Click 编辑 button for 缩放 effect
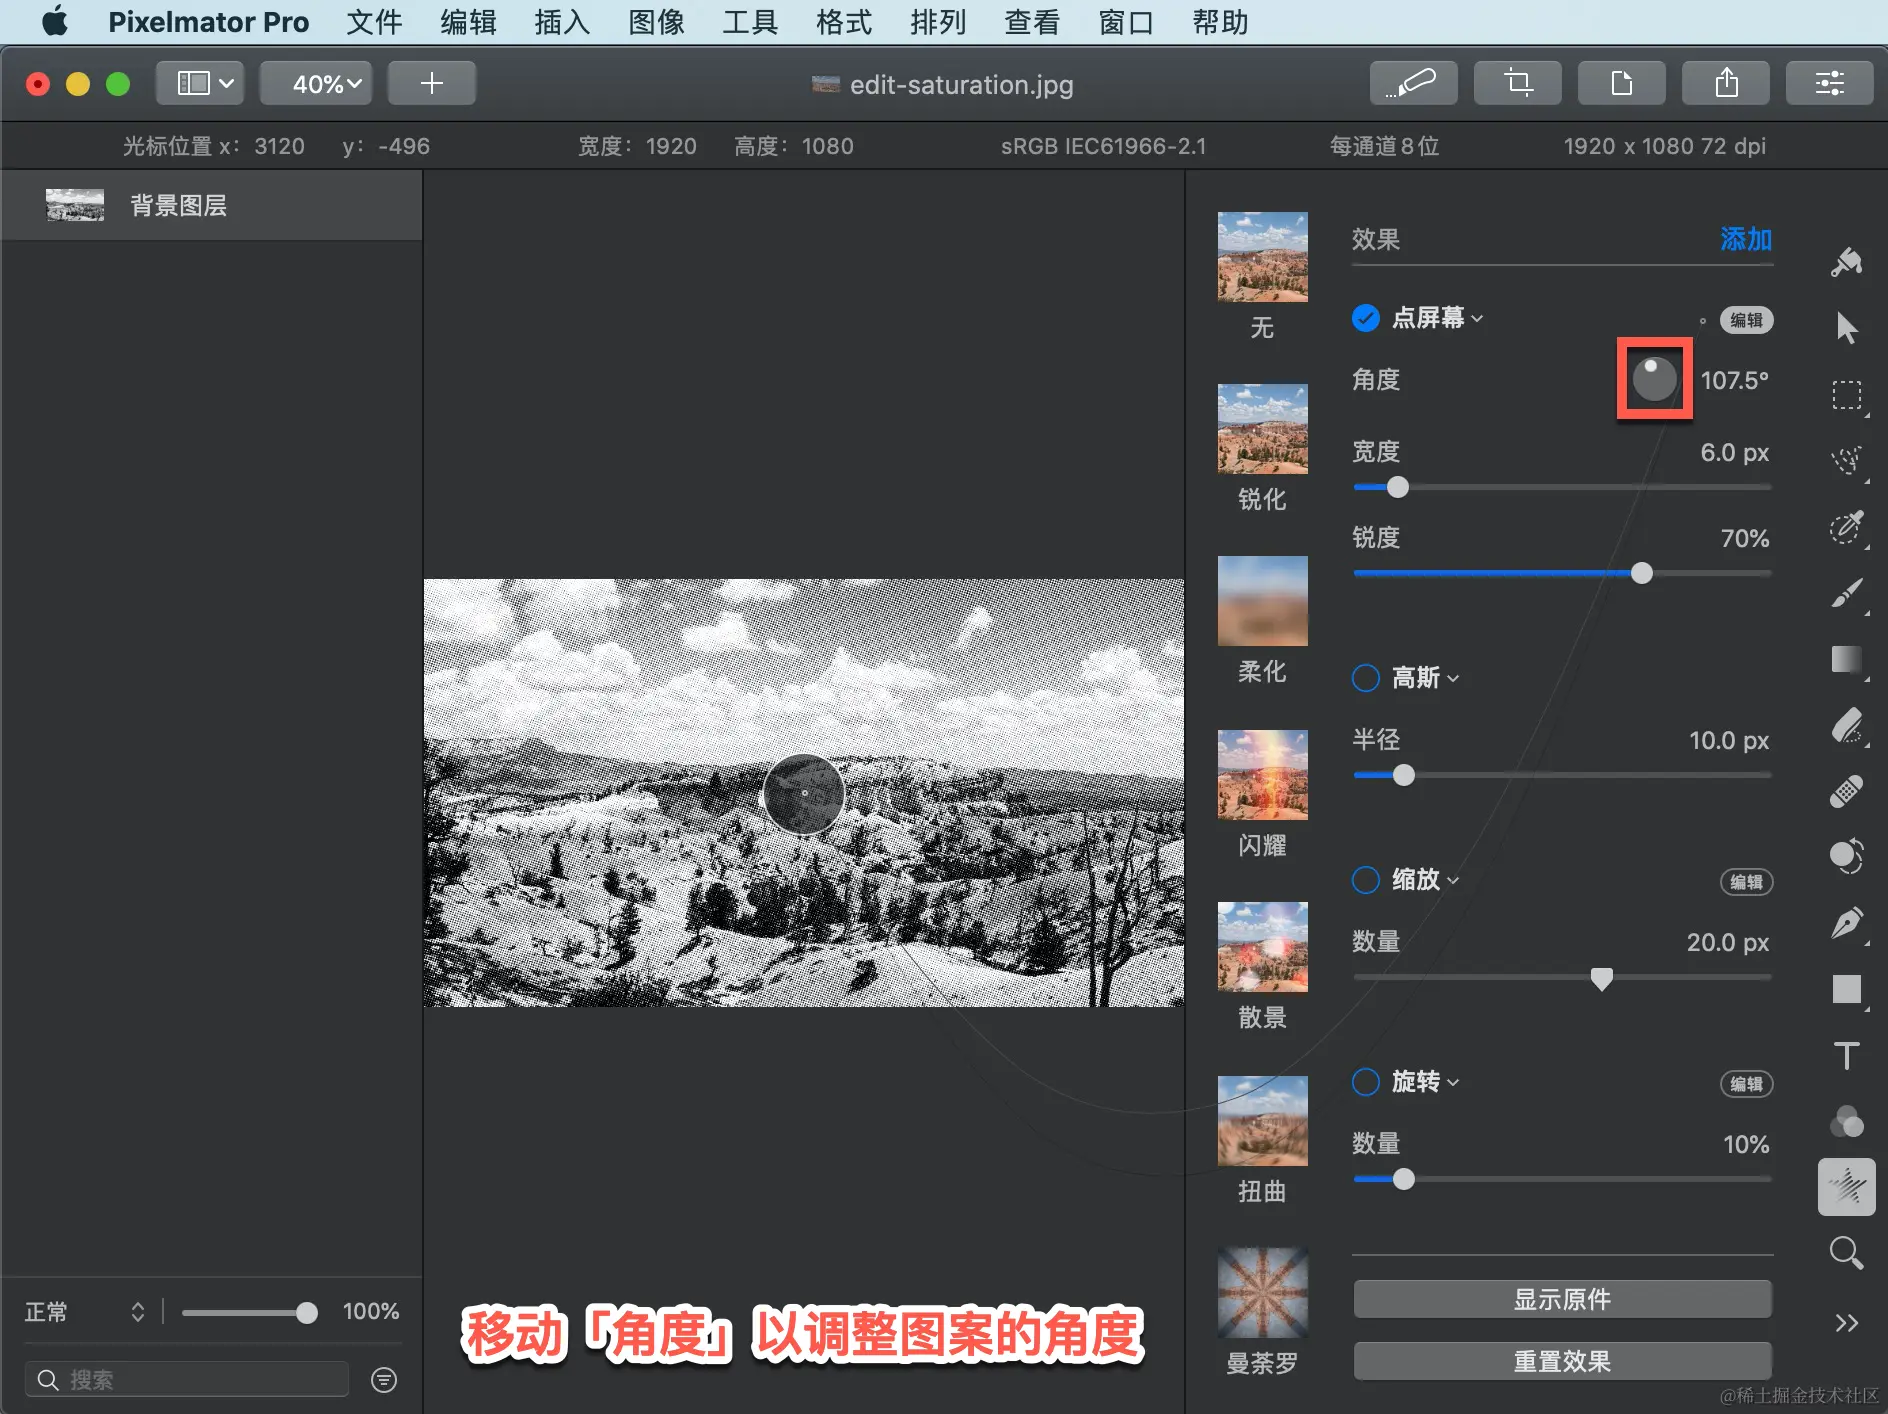Viewport: 1888px width, 1414px height. tap(1746, 882)
